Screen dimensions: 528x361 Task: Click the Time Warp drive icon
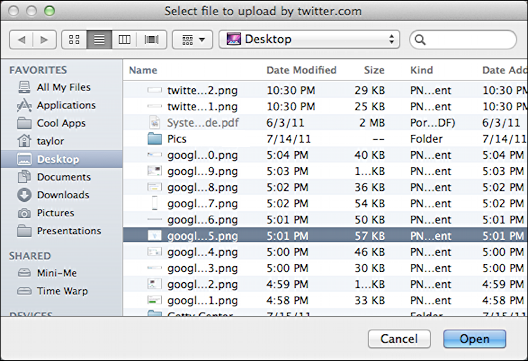24,291
